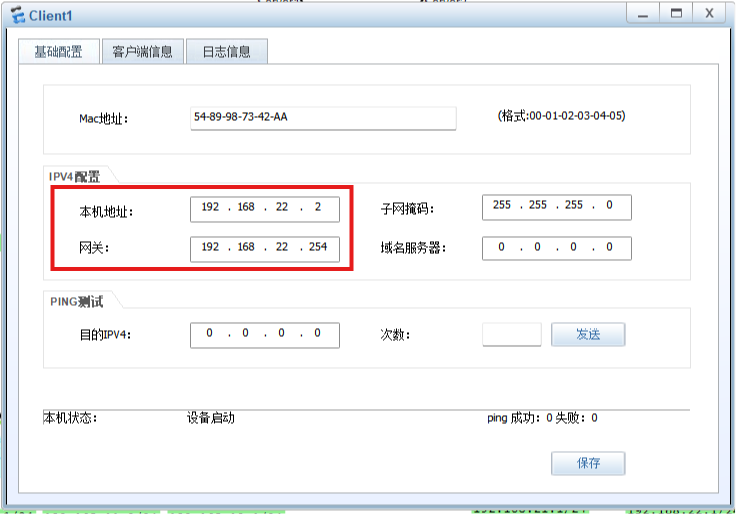The width and height of the screenshot is (736, 514).
Task: Click the 域名服务器 label
Action: pyautogui.click(x=413, y=247)
